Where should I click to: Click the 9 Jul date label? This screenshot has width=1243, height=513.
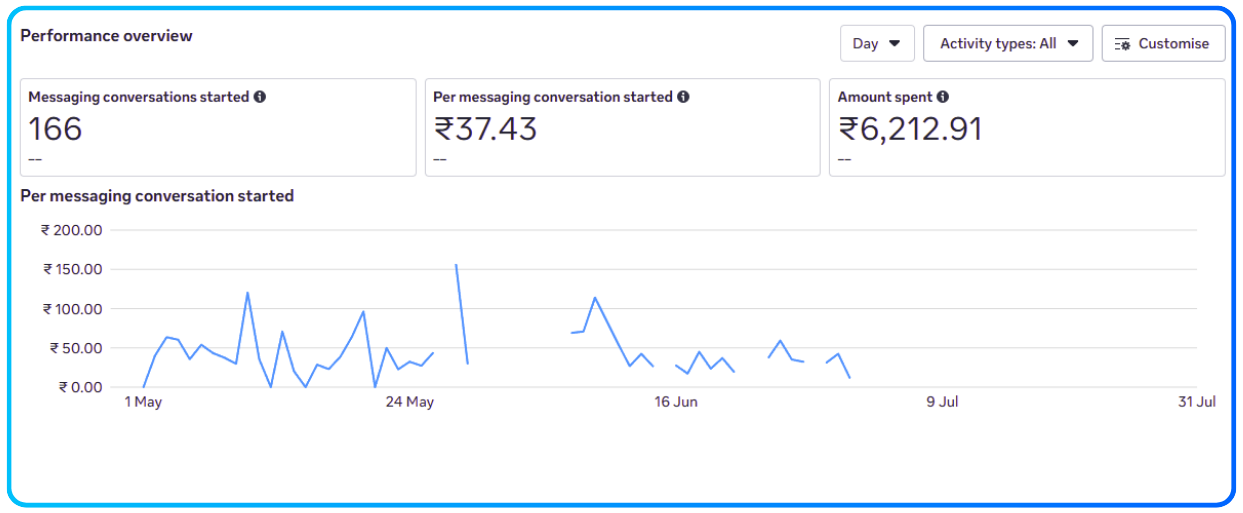(x=942, y=402)
